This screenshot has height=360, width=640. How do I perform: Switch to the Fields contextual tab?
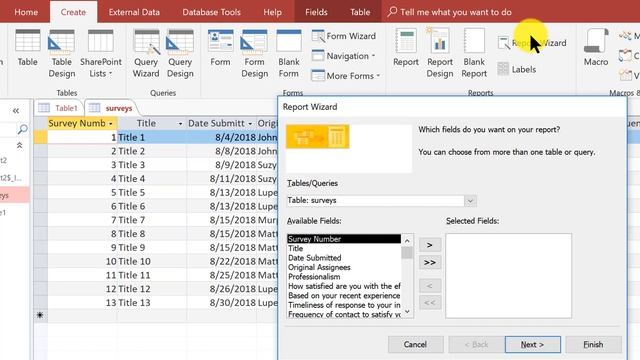(x=316, y=12)
